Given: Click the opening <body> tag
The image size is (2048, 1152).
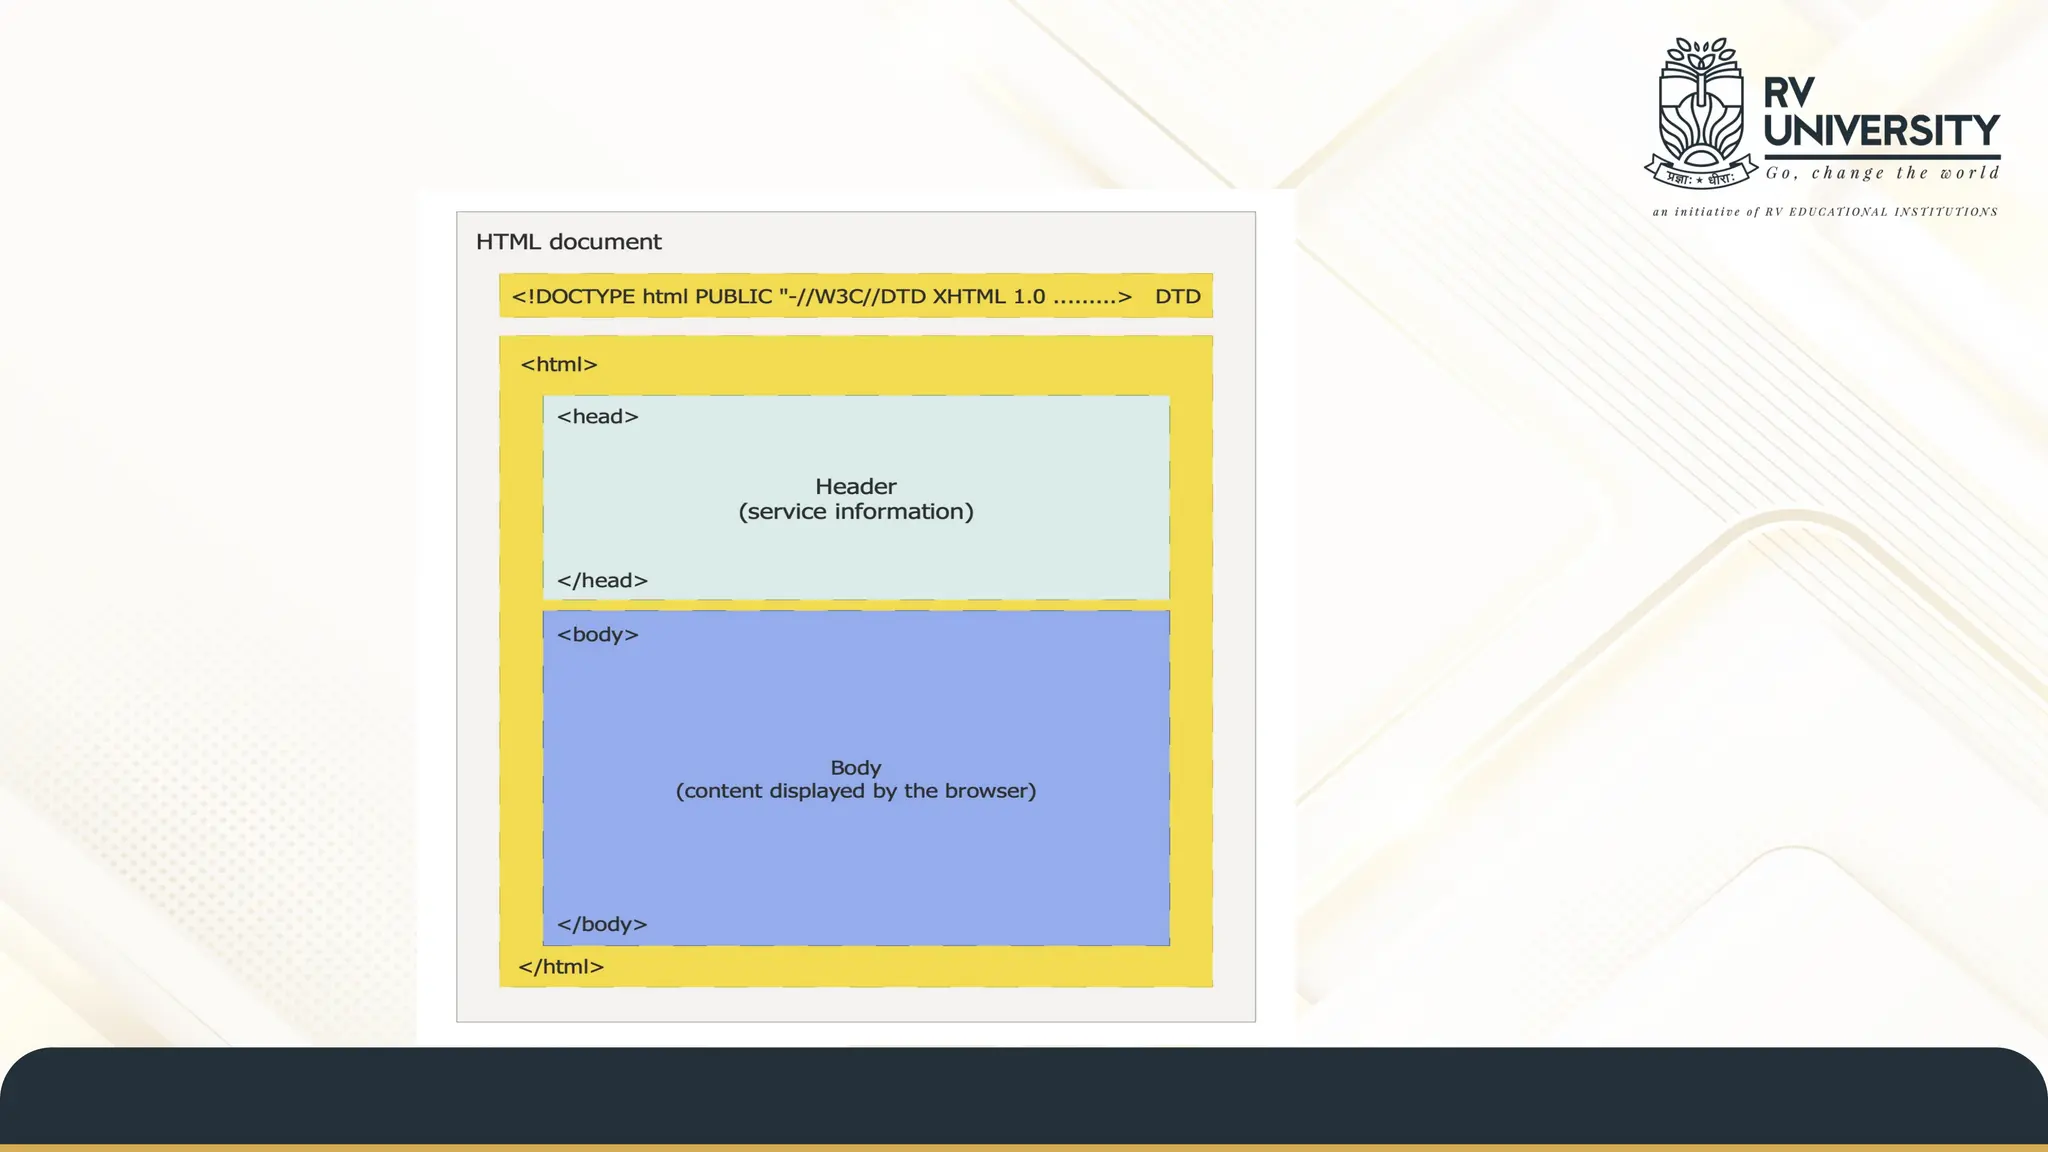Looking at the screenshot, I should coord(597,635).
